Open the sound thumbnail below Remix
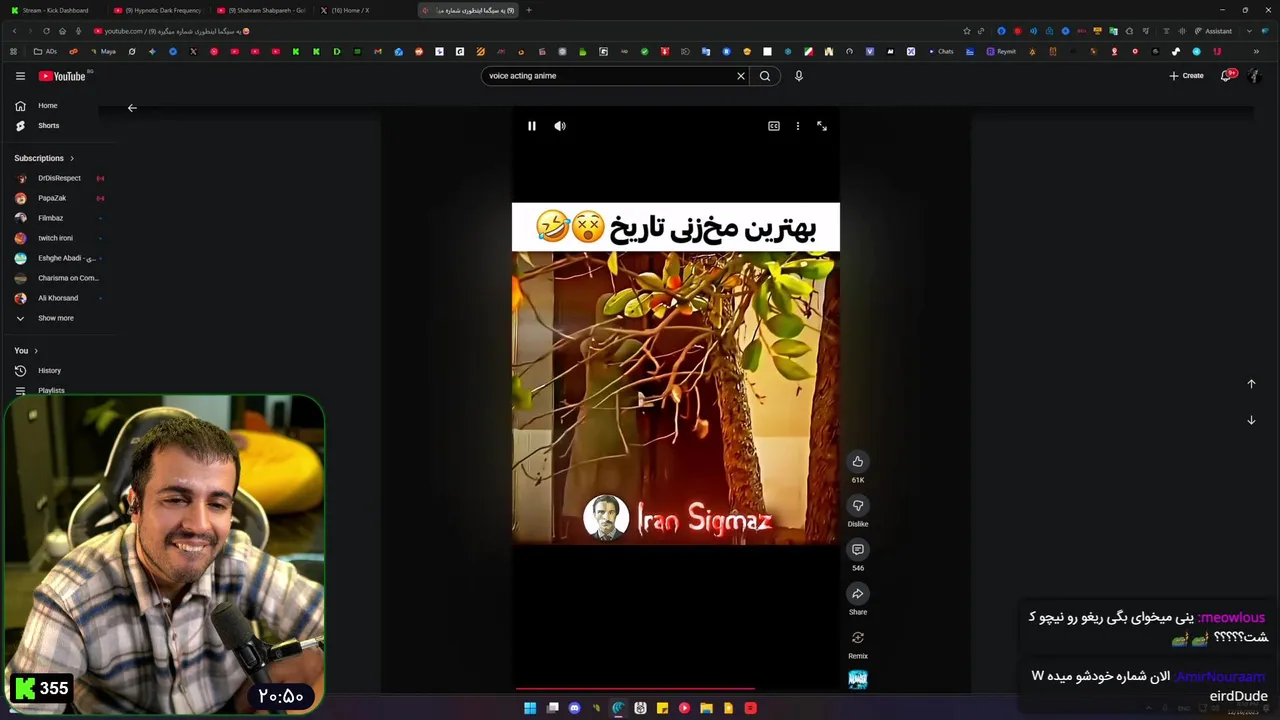1280x720 pixels. (x=858, y=680)
